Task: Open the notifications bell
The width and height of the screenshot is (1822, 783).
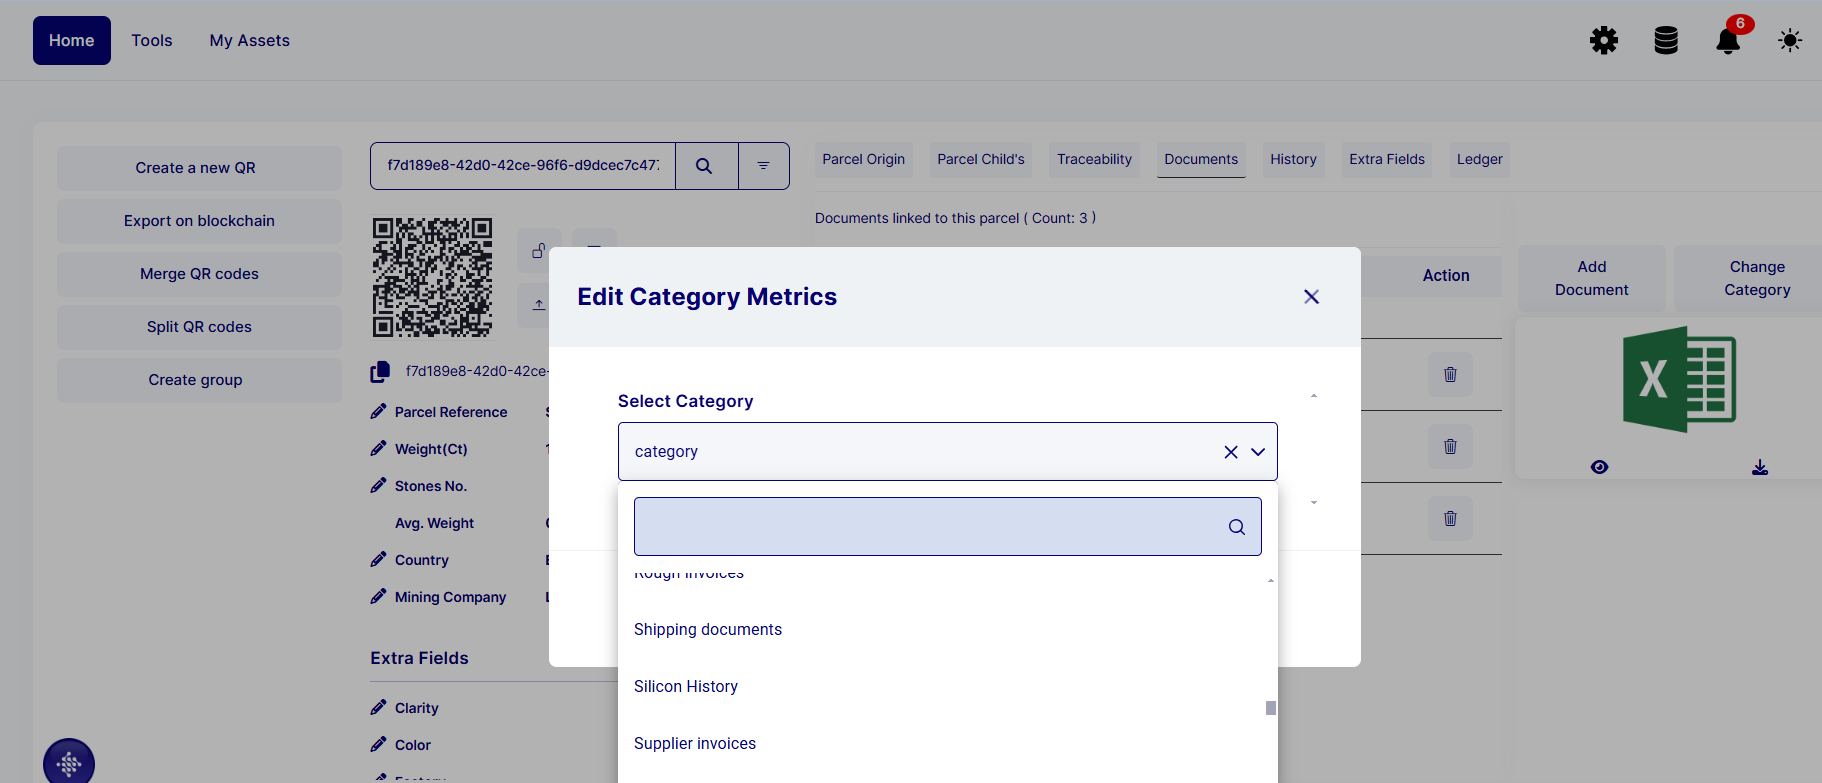Action: click(x=1728, y=41)
